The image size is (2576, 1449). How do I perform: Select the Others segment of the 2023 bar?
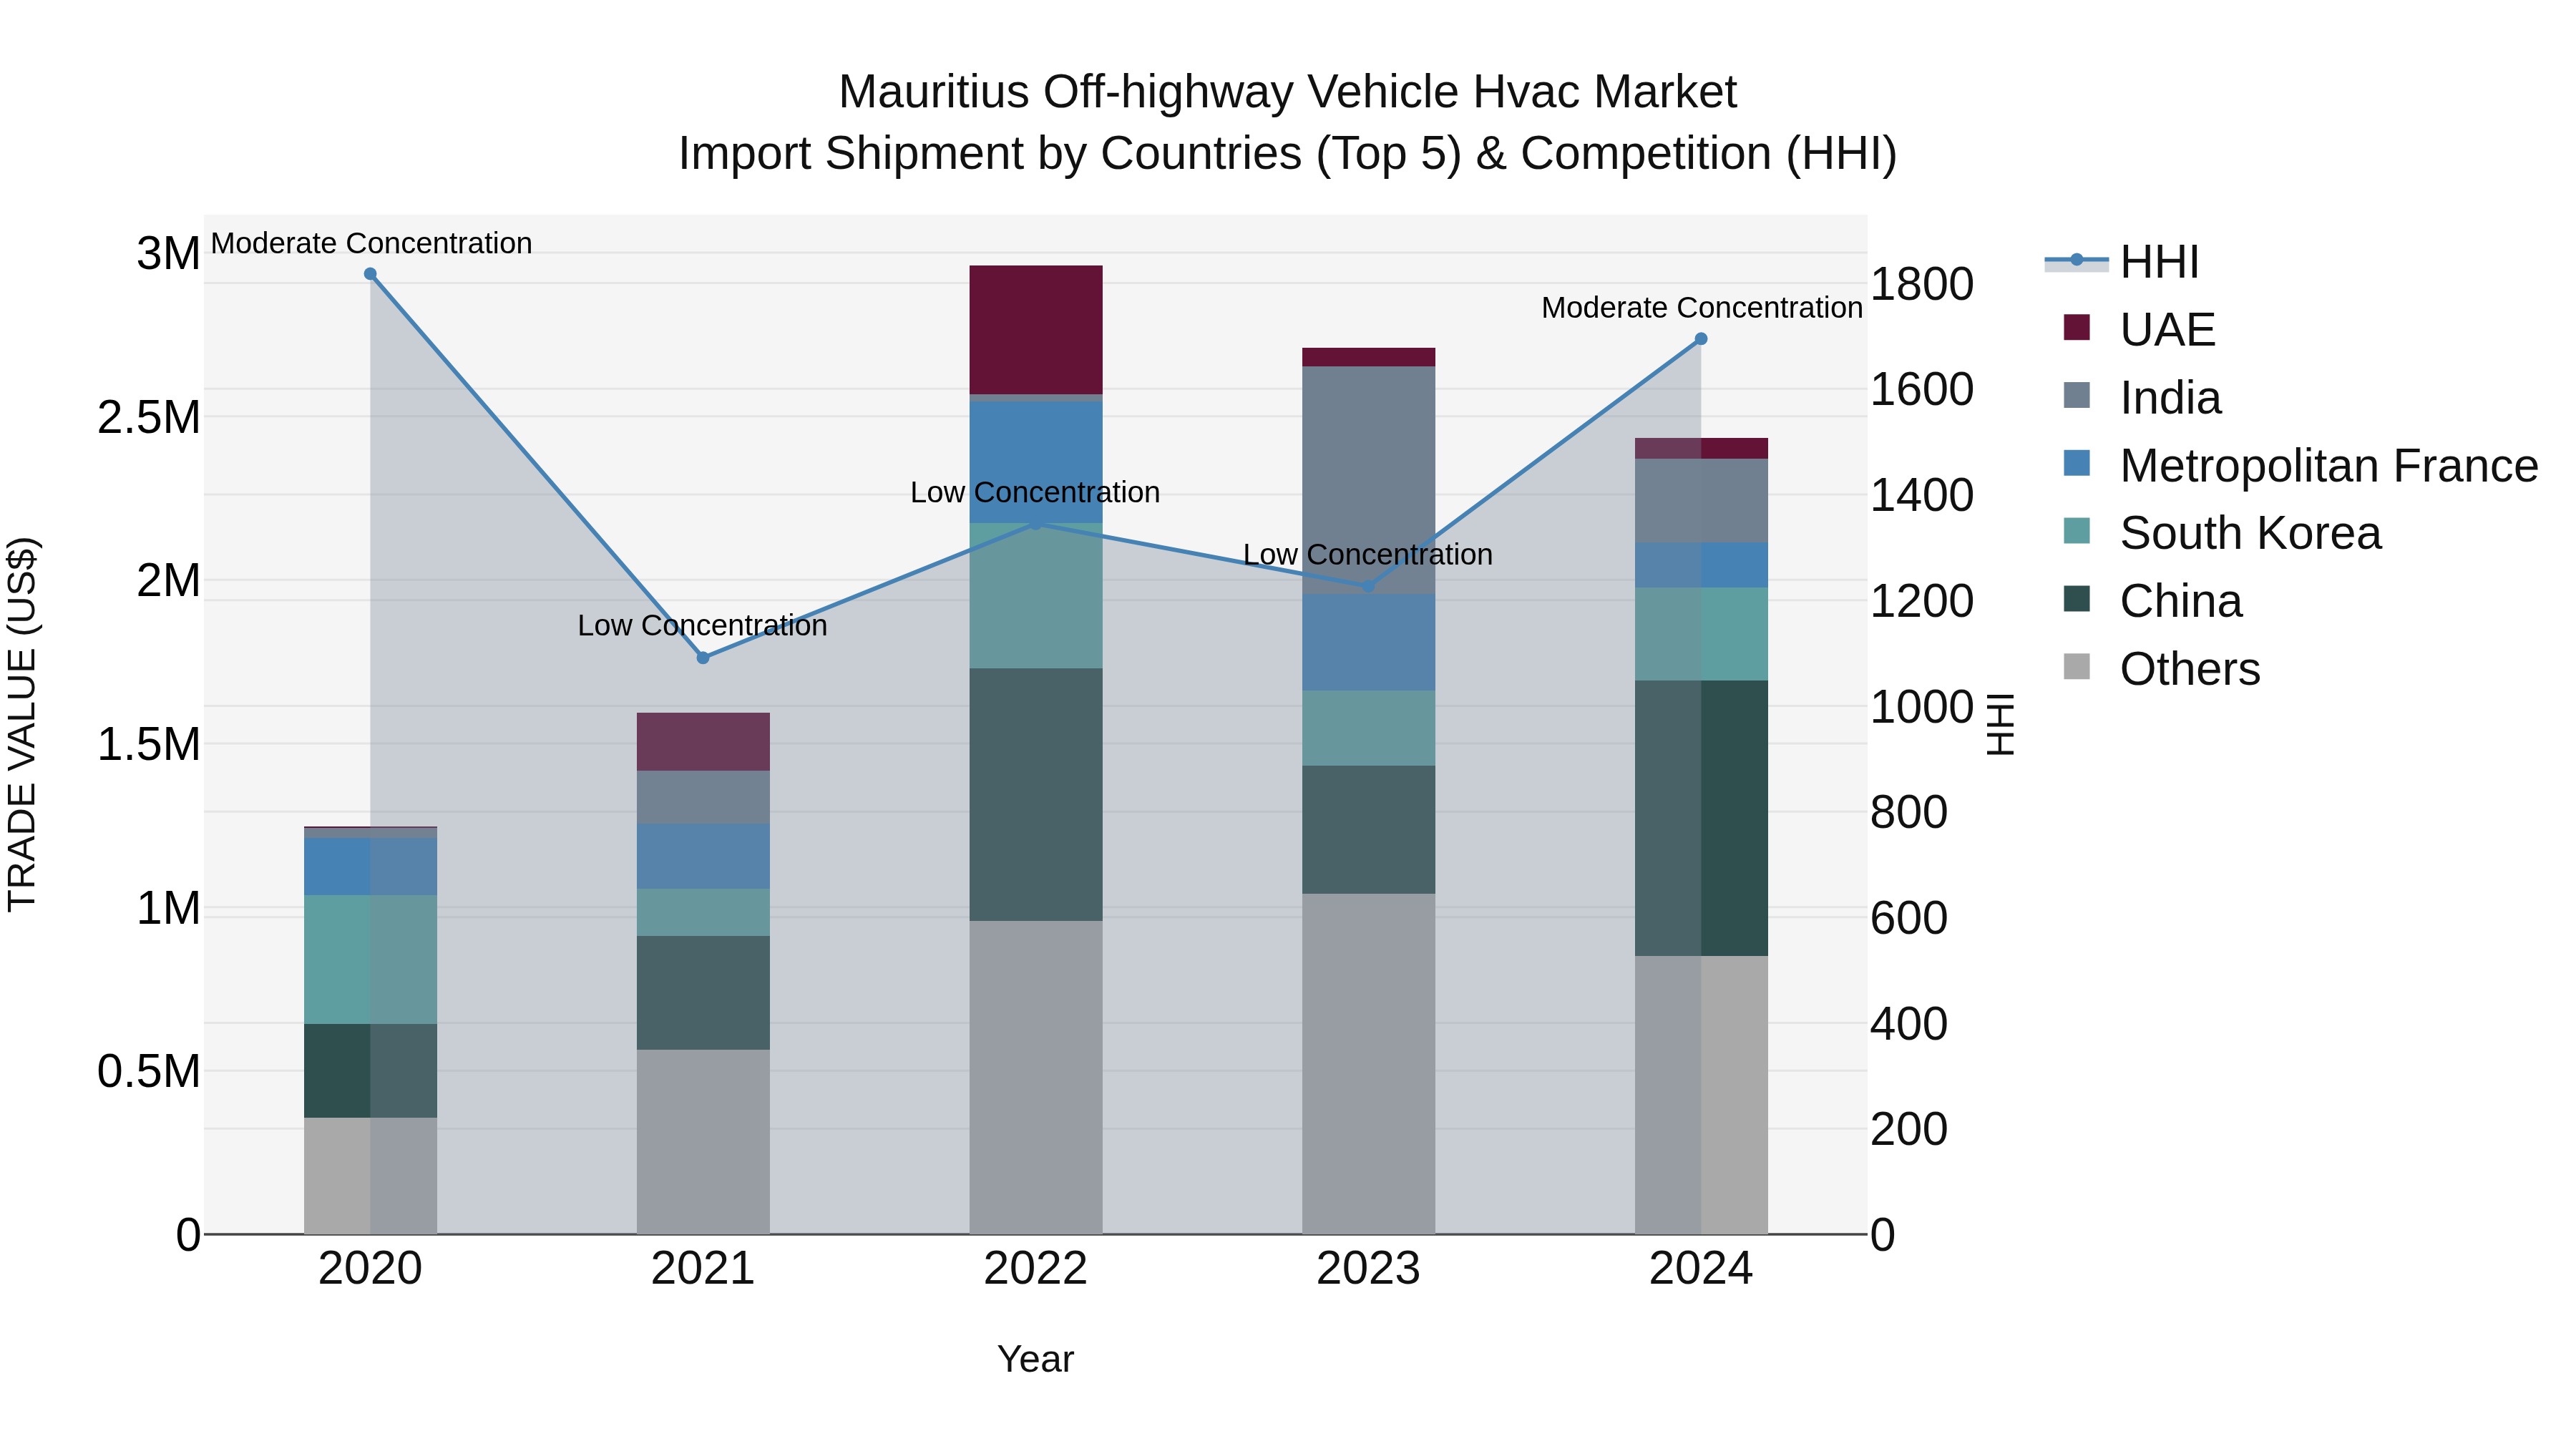(1369, 1064)
